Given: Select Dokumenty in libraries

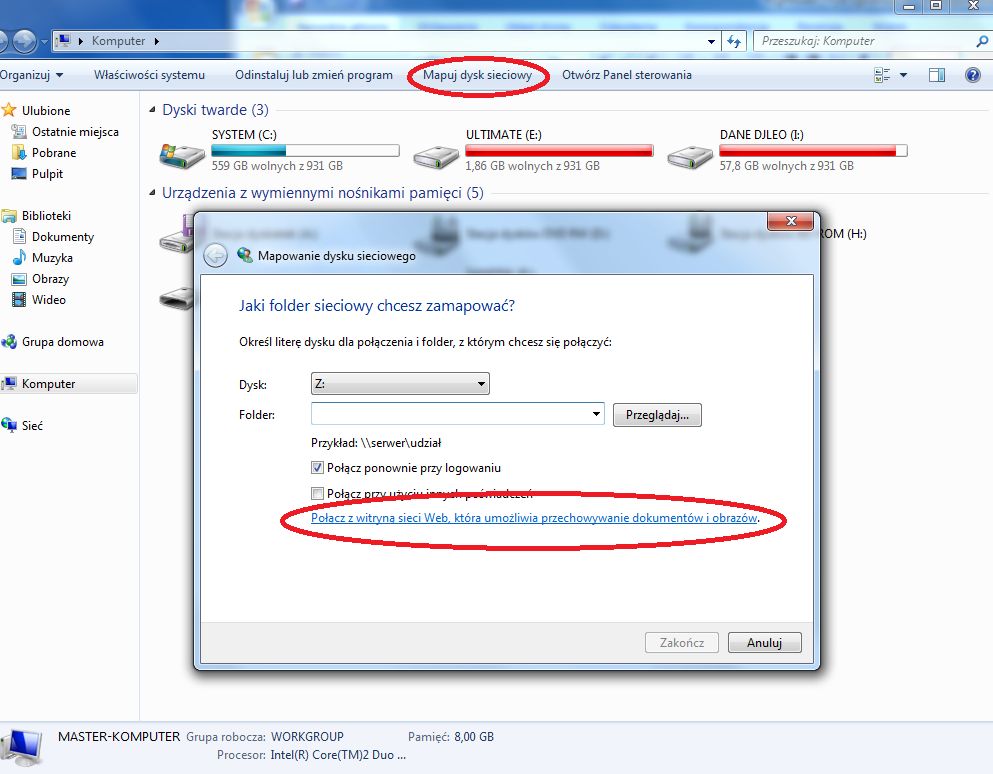Looking at the screenshot, I should click(x=63, y=237).
